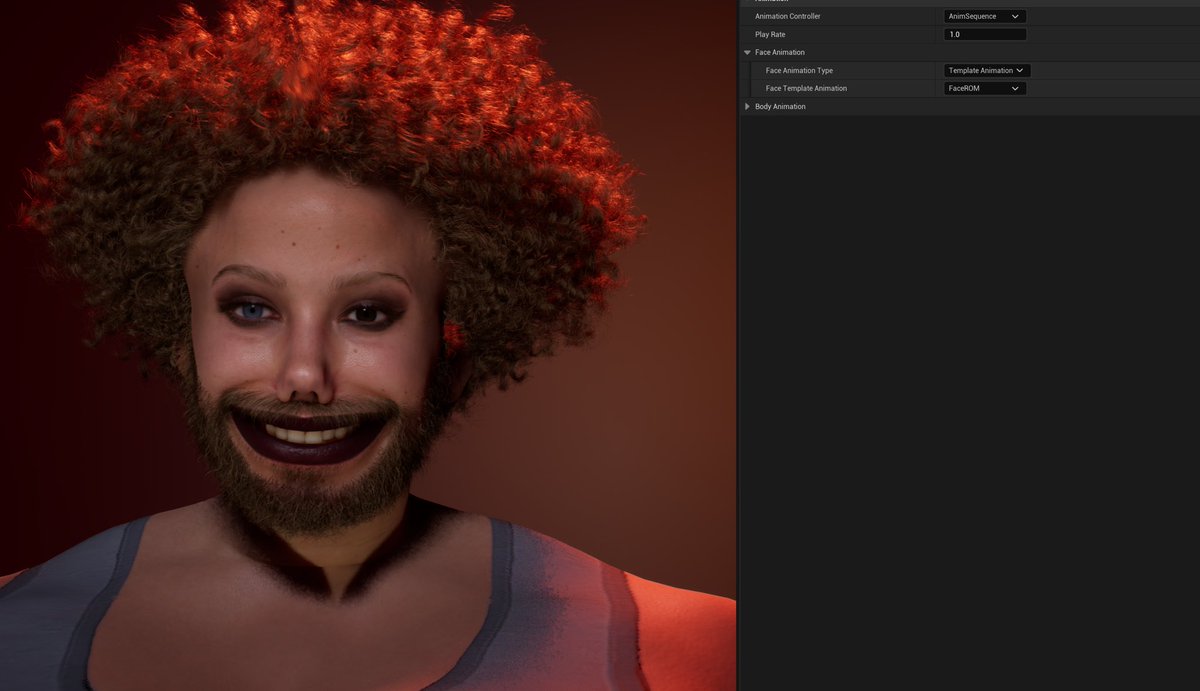This screenshot has height=691, width=1200.
Task: Select the 'Face Animation Type' label
Action: pyautogui.click(x=799, y=70)
